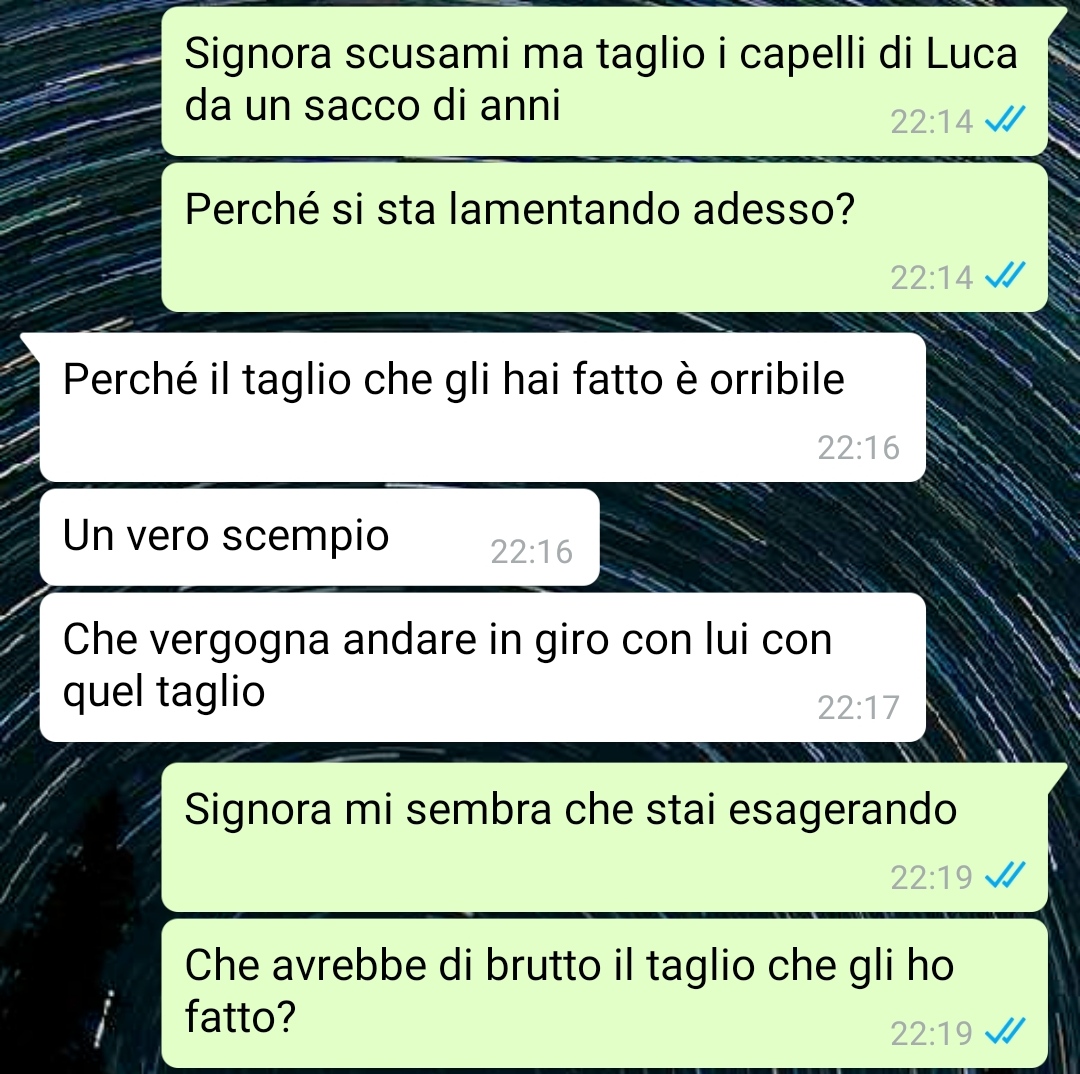This screenshot has height=1074, width=1080.
Task: Tap the 22:19 timestamp under 'stai esagerando'
Action: [931, 877]
